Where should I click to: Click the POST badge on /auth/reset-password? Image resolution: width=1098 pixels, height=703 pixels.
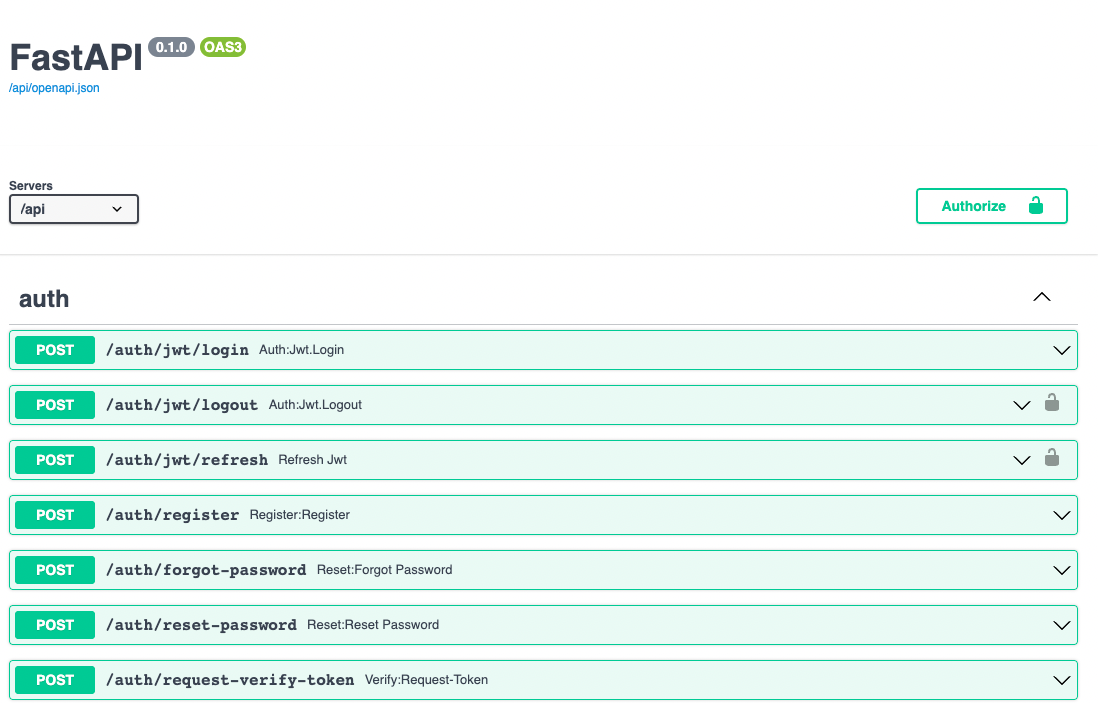pos(54,625)
